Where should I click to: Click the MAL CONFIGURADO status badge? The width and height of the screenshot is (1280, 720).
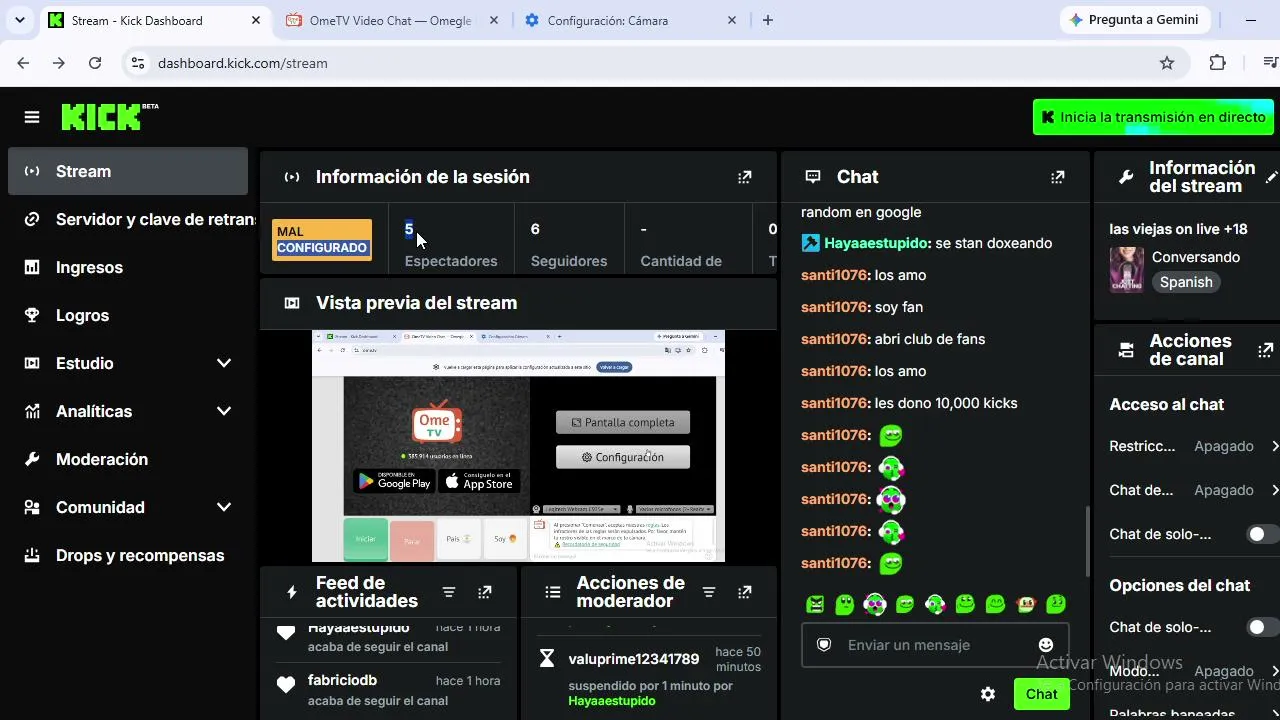[x=322, y=240]
